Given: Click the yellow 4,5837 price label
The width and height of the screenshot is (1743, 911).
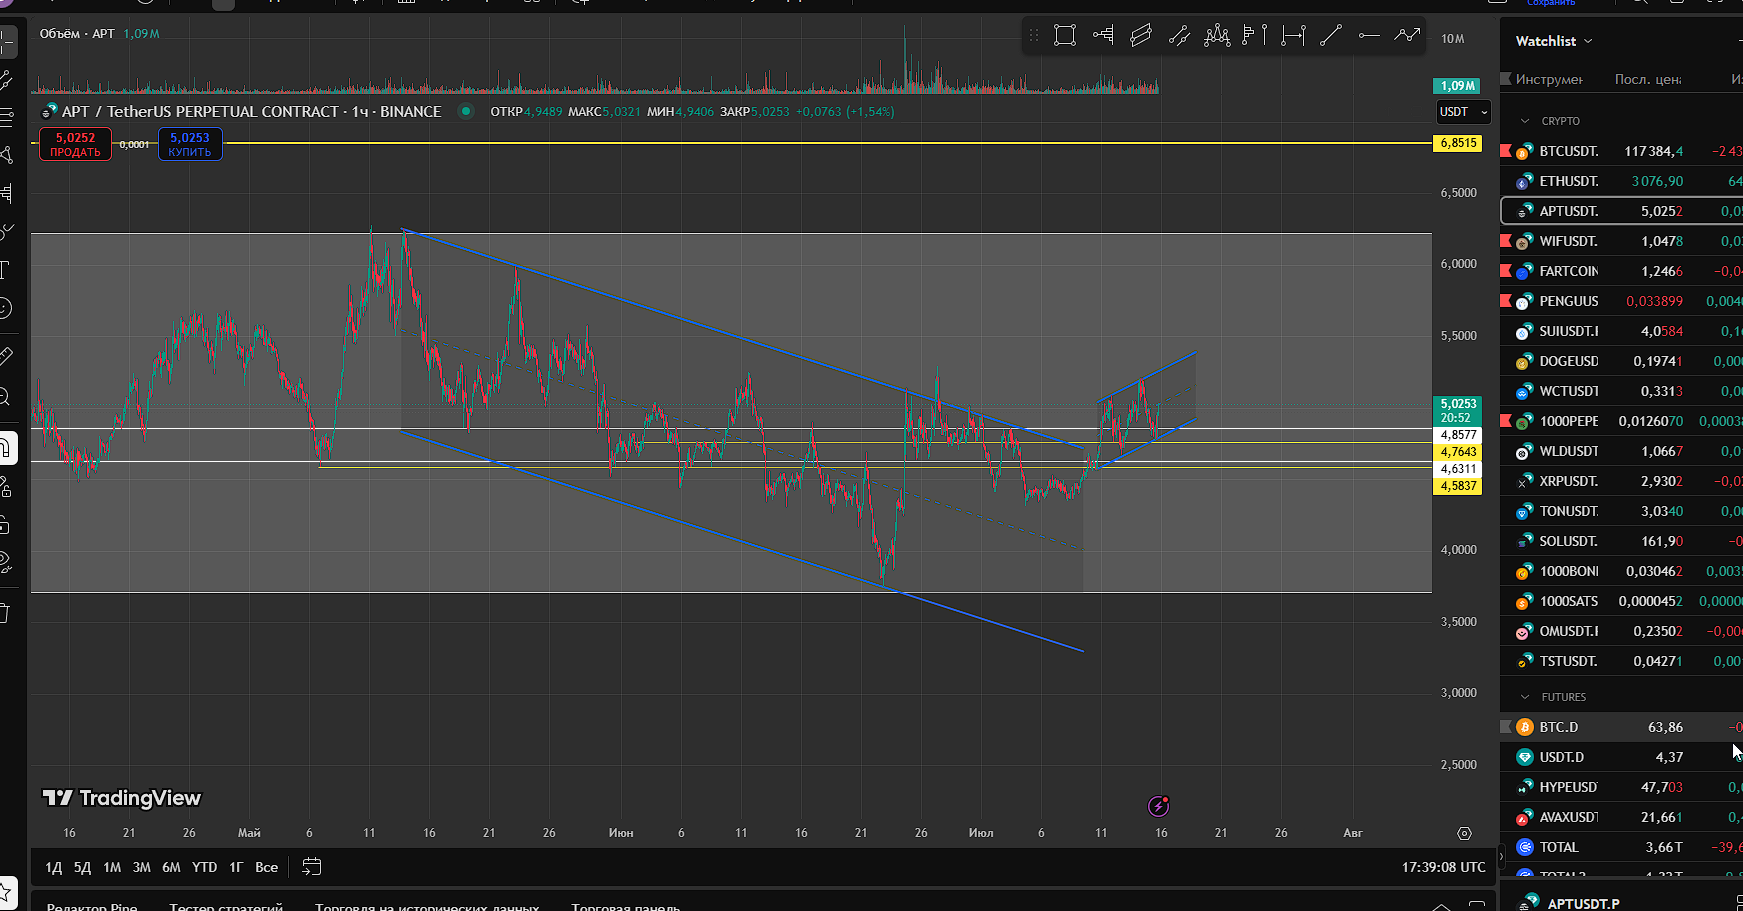Looking at the screenshot, I should click(x=1458, y=486).
